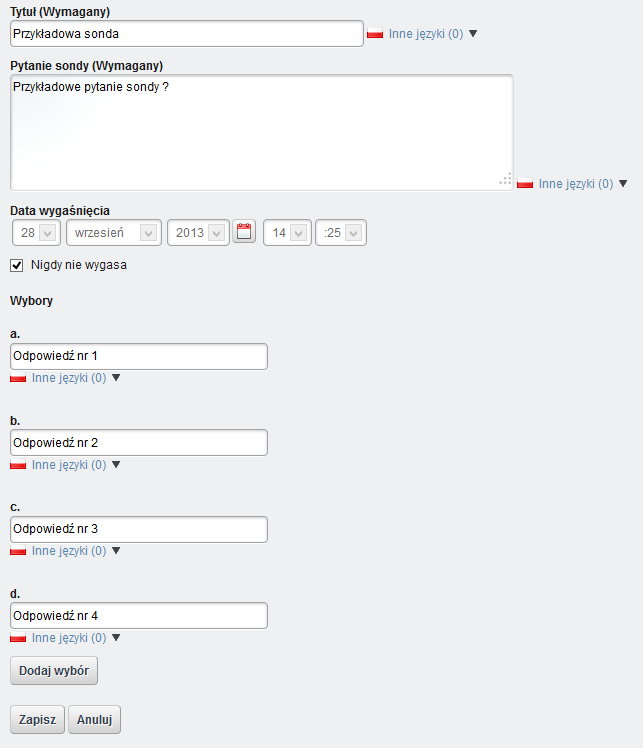Click Polish flag next to poll question

(525, 183)
